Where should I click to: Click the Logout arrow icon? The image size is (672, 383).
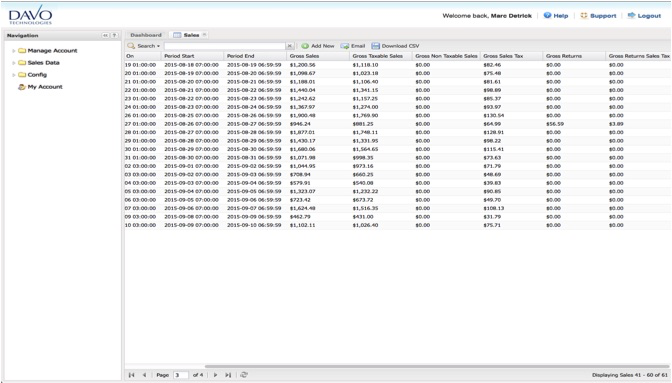pyautogui.click(x=631, y=15)
